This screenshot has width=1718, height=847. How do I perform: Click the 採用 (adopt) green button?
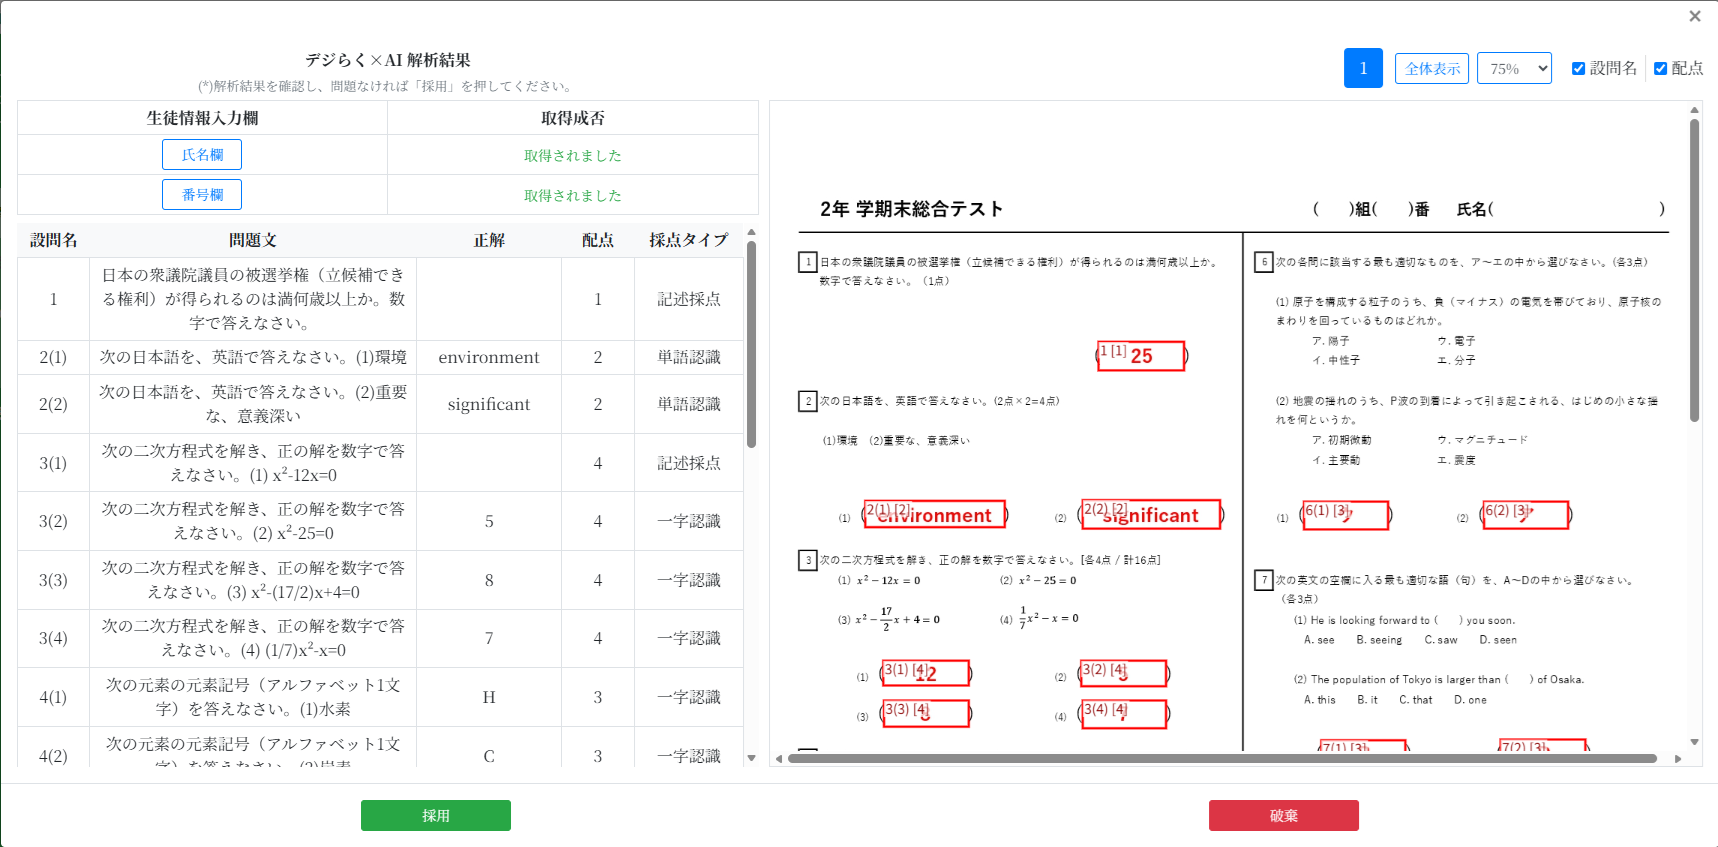click(x=436, y=815)
